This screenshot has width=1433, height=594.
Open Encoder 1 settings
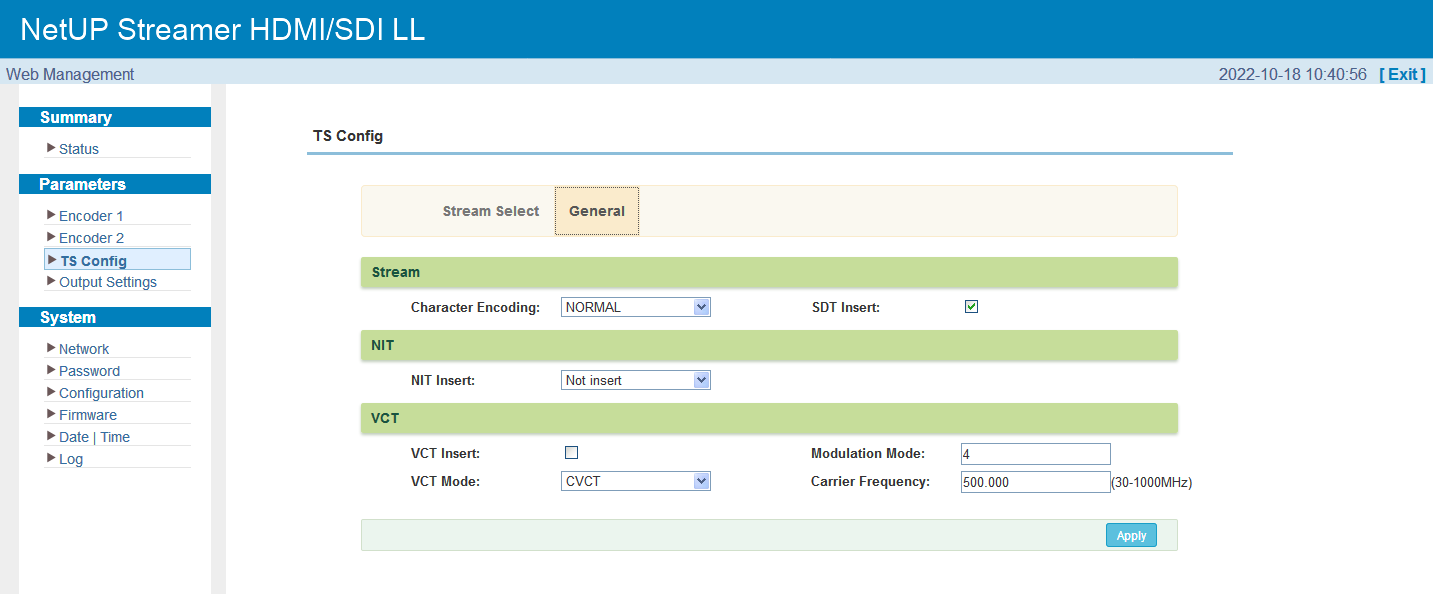[x=91, y=216]
